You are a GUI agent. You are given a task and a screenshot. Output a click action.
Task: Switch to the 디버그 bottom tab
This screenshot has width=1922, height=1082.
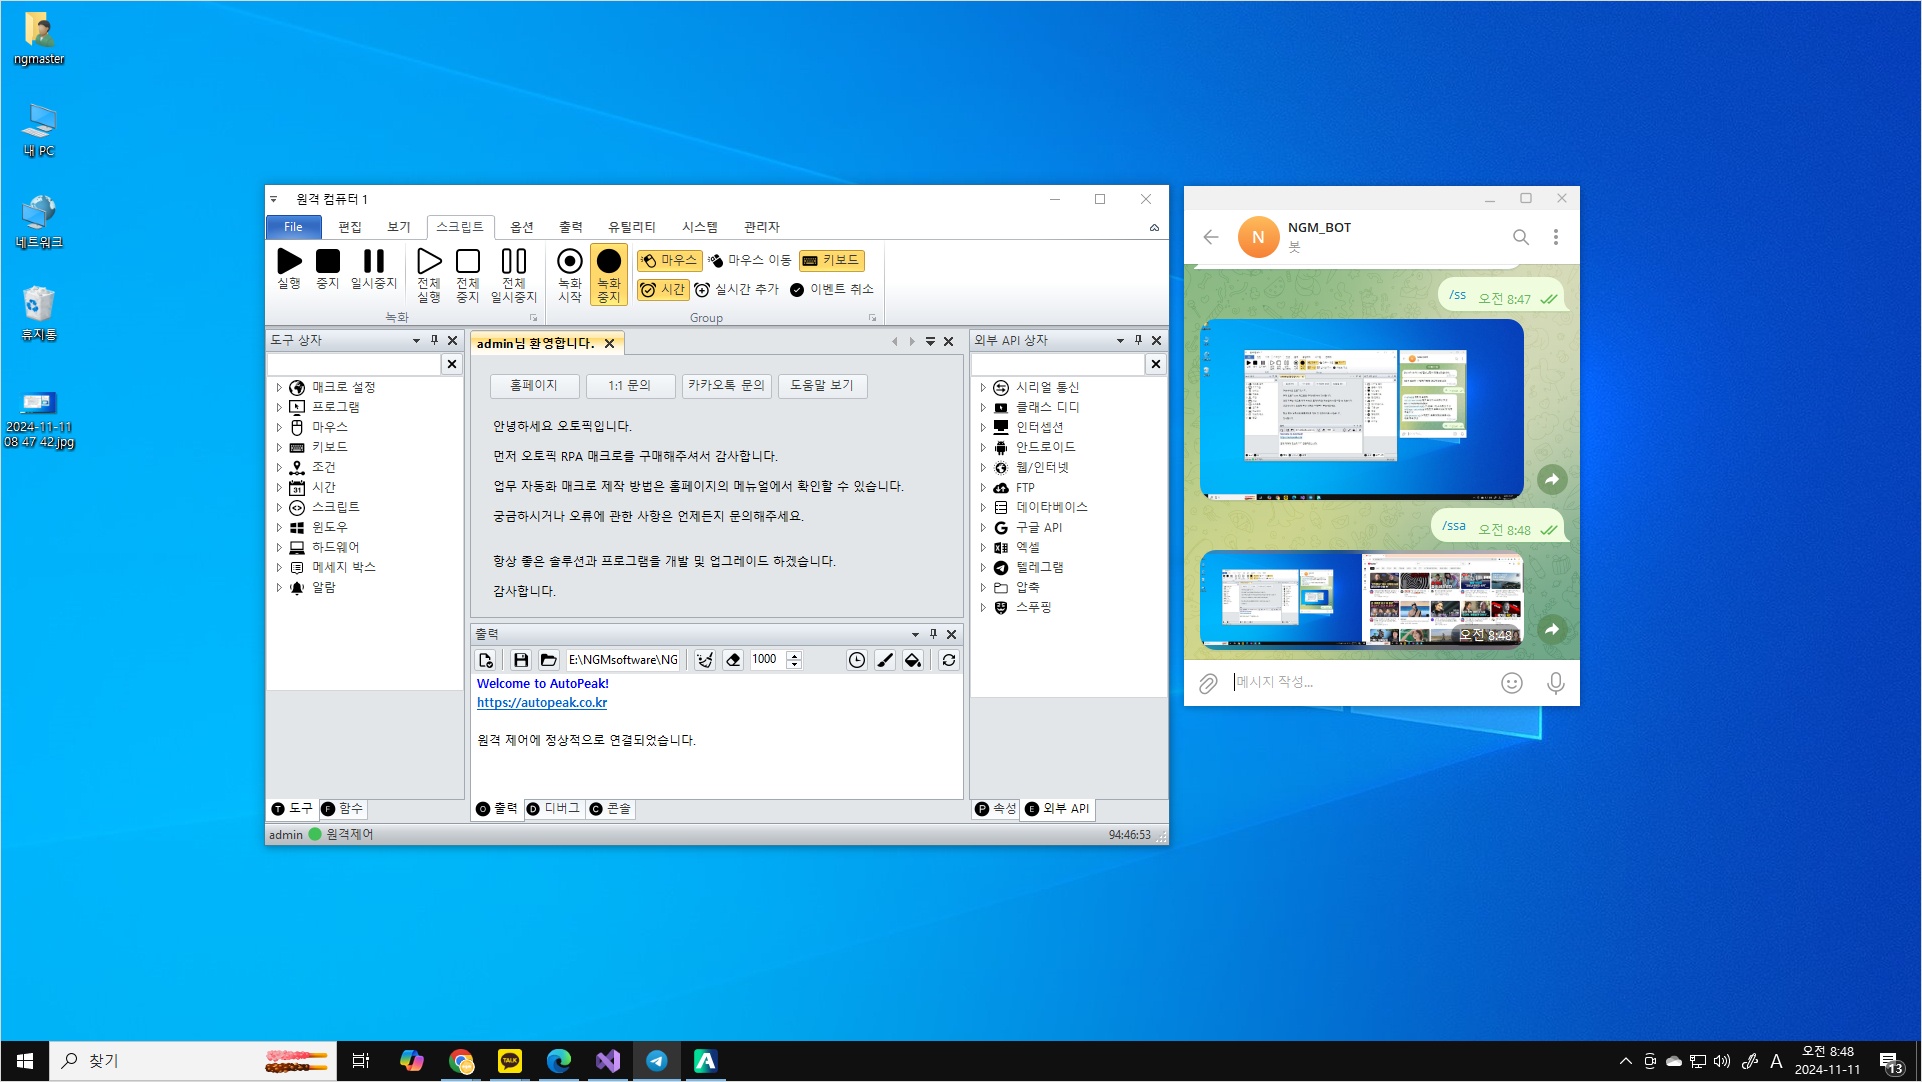553,808
